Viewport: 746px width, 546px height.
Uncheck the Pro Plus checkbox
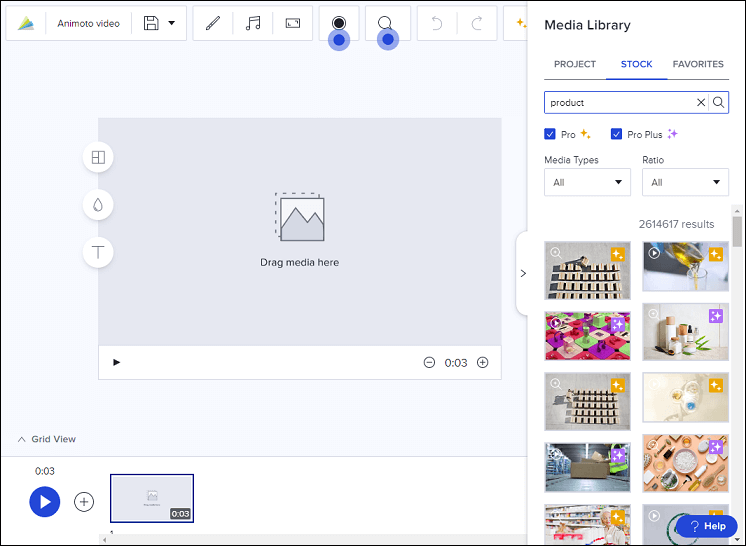coord(616,134)
